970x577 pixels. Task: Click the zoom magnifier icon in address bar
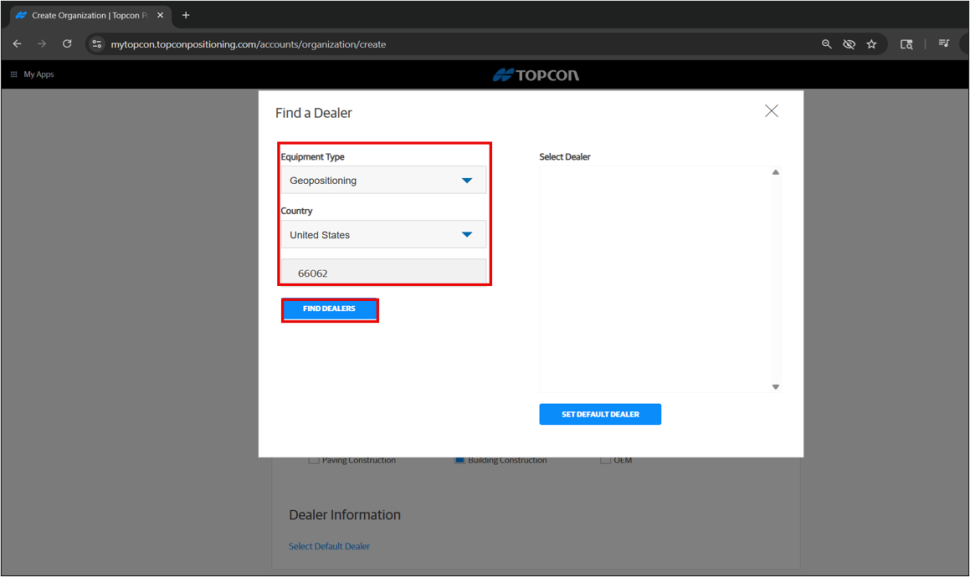tap(826, 44)
